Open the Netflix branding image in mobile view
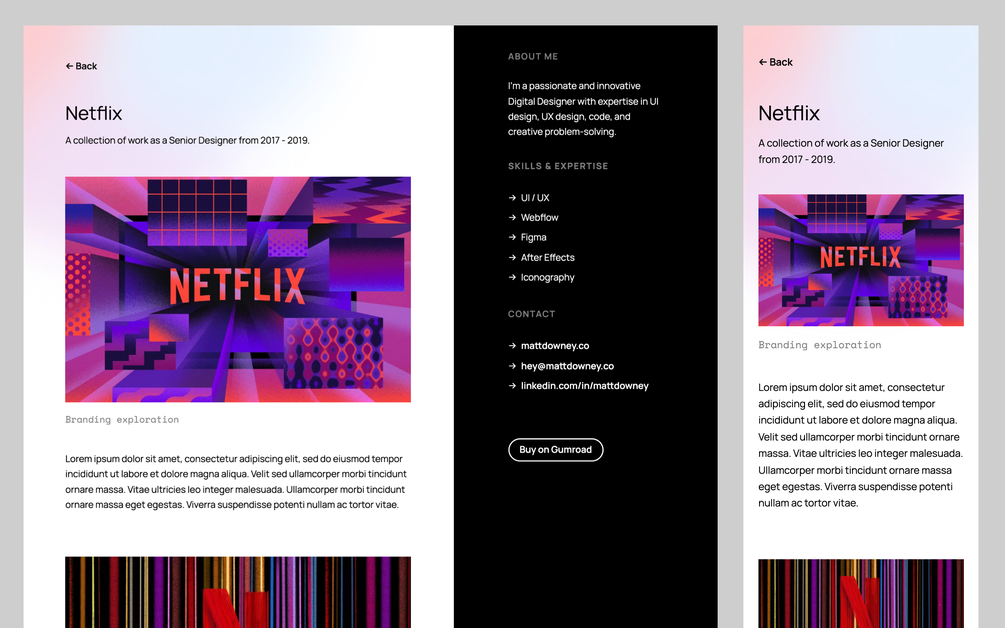 tap(861, 260)
